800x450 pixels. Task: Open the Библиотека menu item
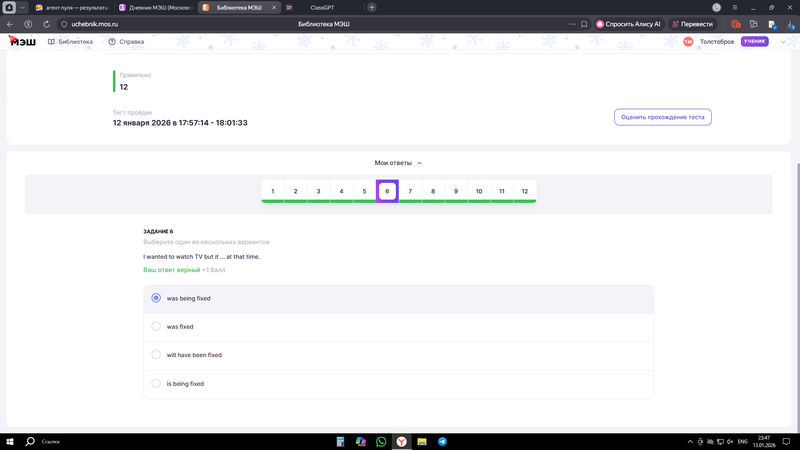[70, 42]
